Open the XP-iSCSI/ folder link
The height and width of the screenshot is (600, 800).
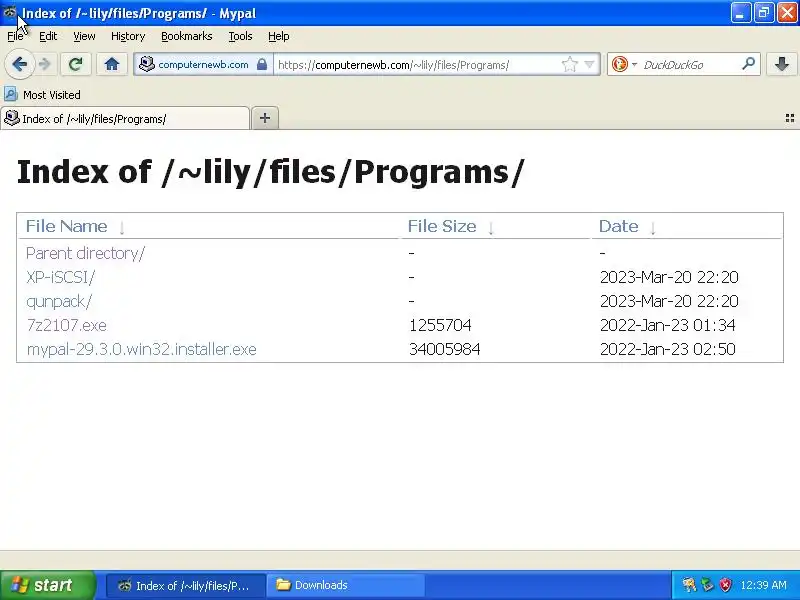pos(60,277)
